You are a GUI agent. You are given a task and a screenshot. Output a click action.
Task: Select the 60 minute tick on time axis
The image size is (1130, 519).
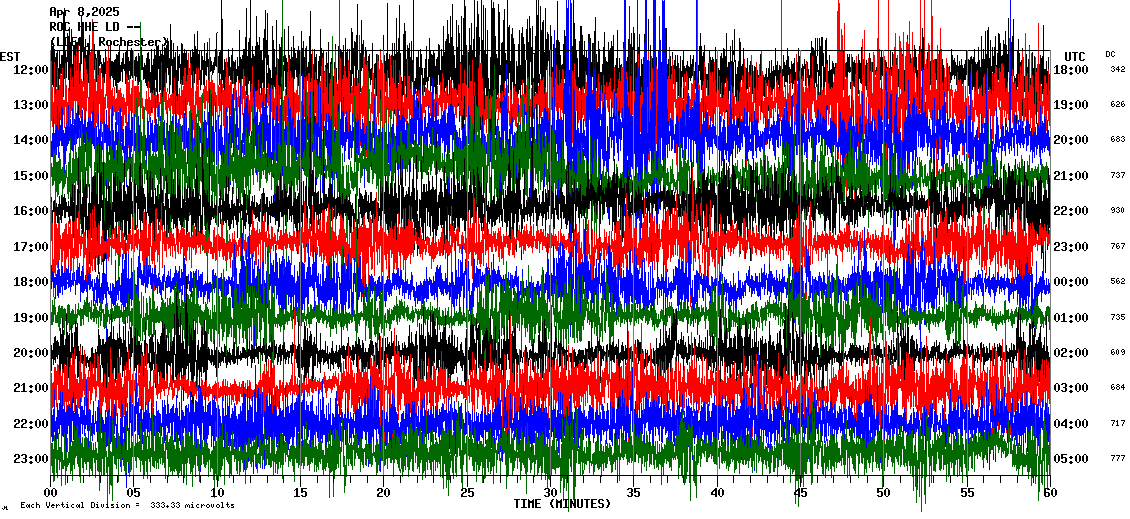pyautogui.click(x=1049, y=493)
